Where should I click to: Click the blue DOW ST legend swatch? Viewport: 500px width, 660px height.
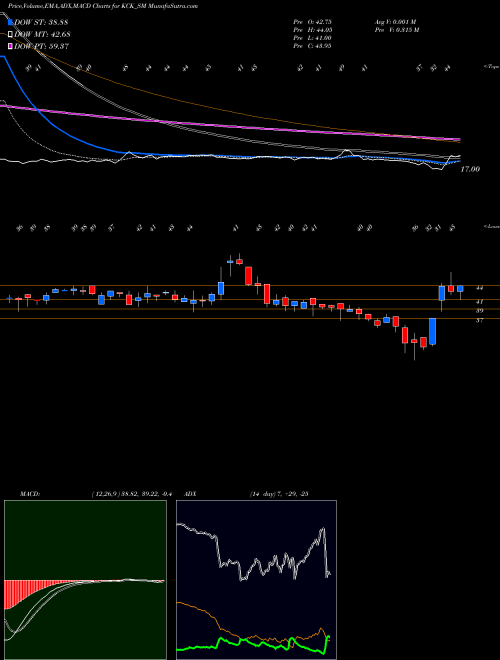(10, 22)
